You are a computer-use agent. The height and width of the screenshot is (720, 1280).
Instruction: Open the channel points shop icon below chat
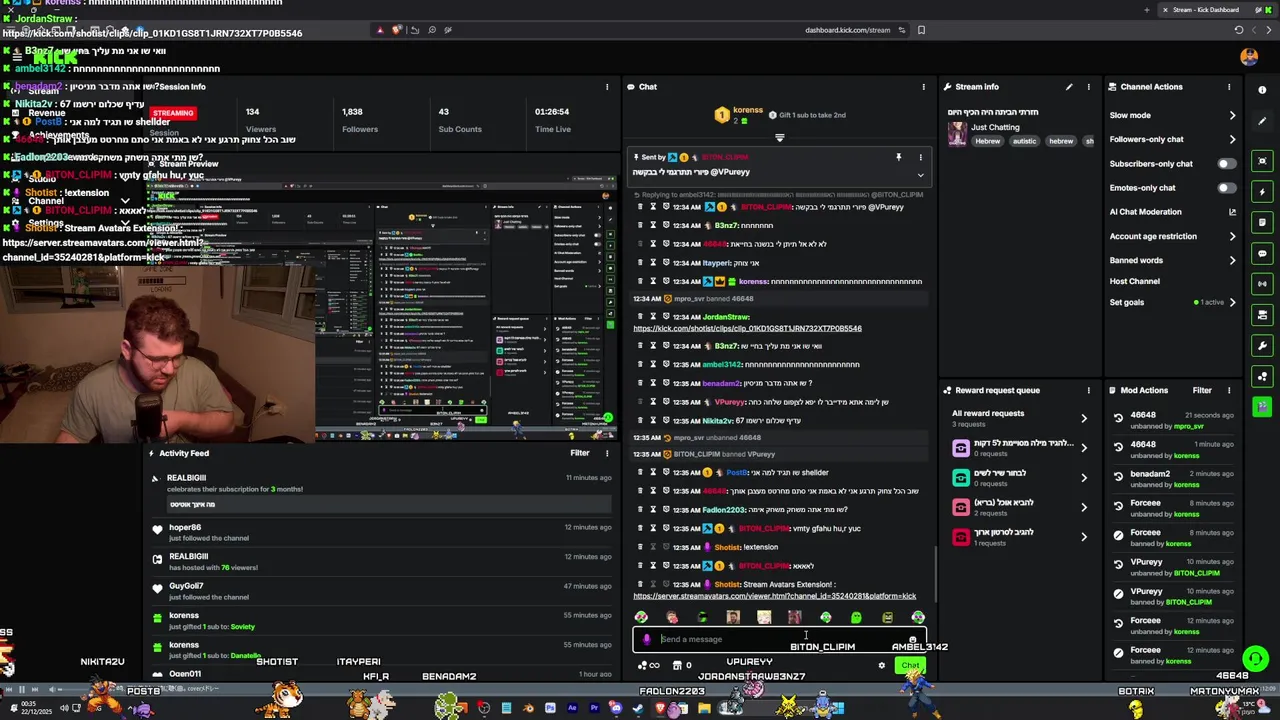click(x=677, y=665)
